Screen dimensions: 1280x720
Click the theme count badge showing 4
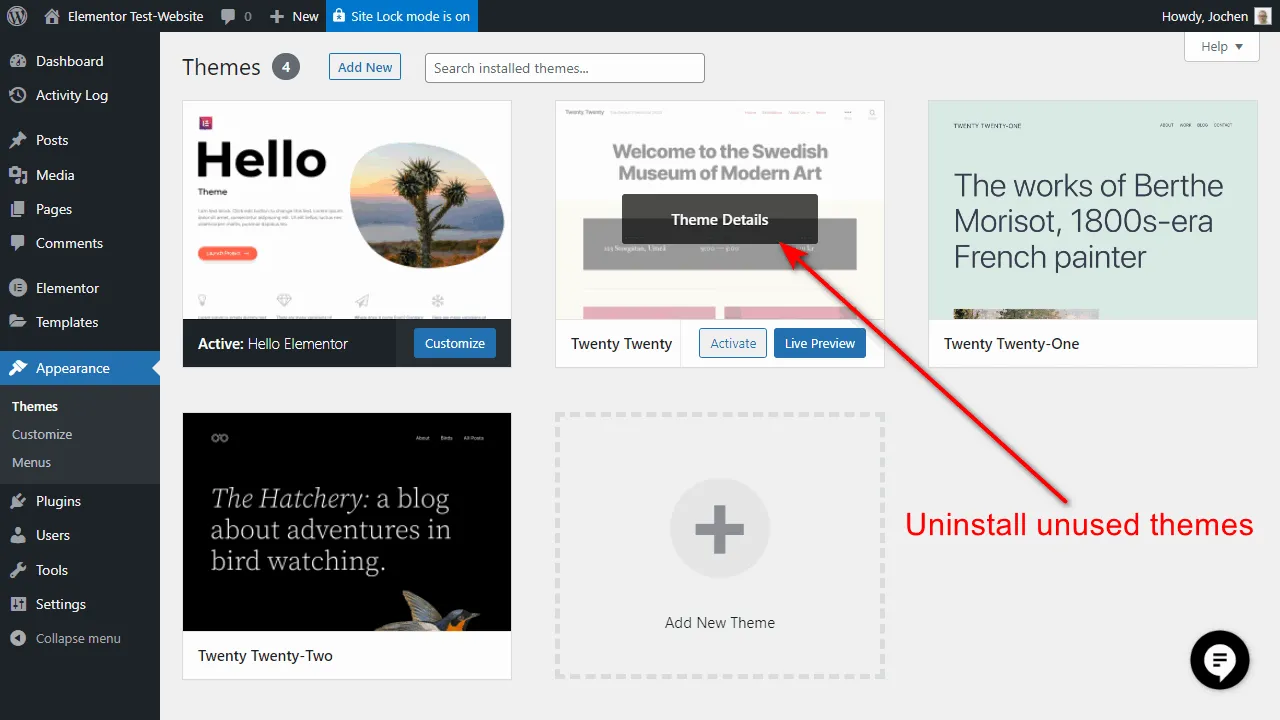click(x=285, y=67)
